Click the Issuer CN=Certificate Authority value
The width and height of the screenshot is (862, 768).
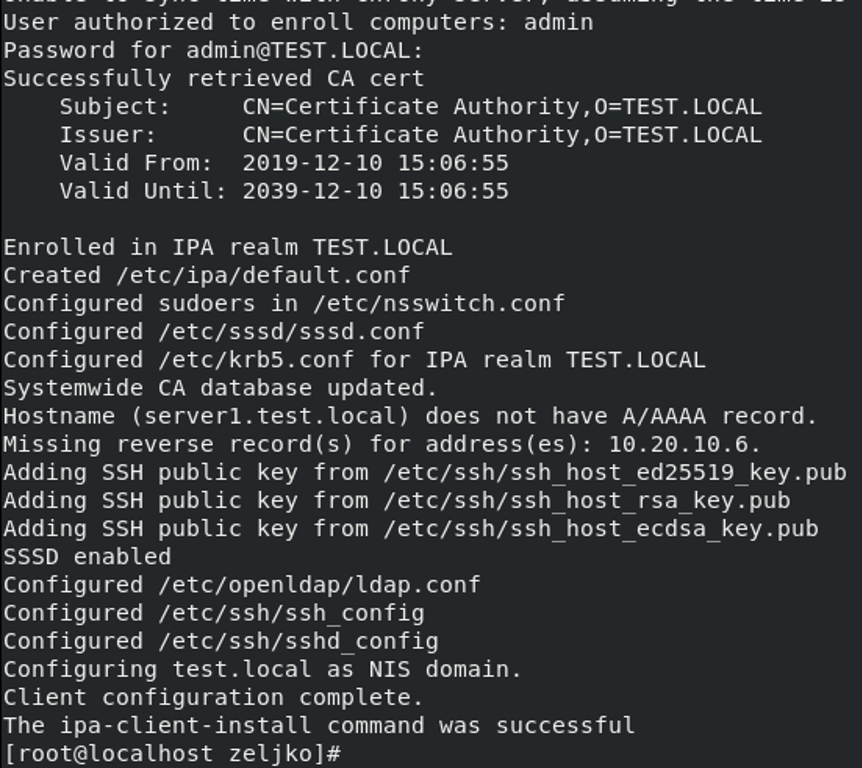coord(502,135)
